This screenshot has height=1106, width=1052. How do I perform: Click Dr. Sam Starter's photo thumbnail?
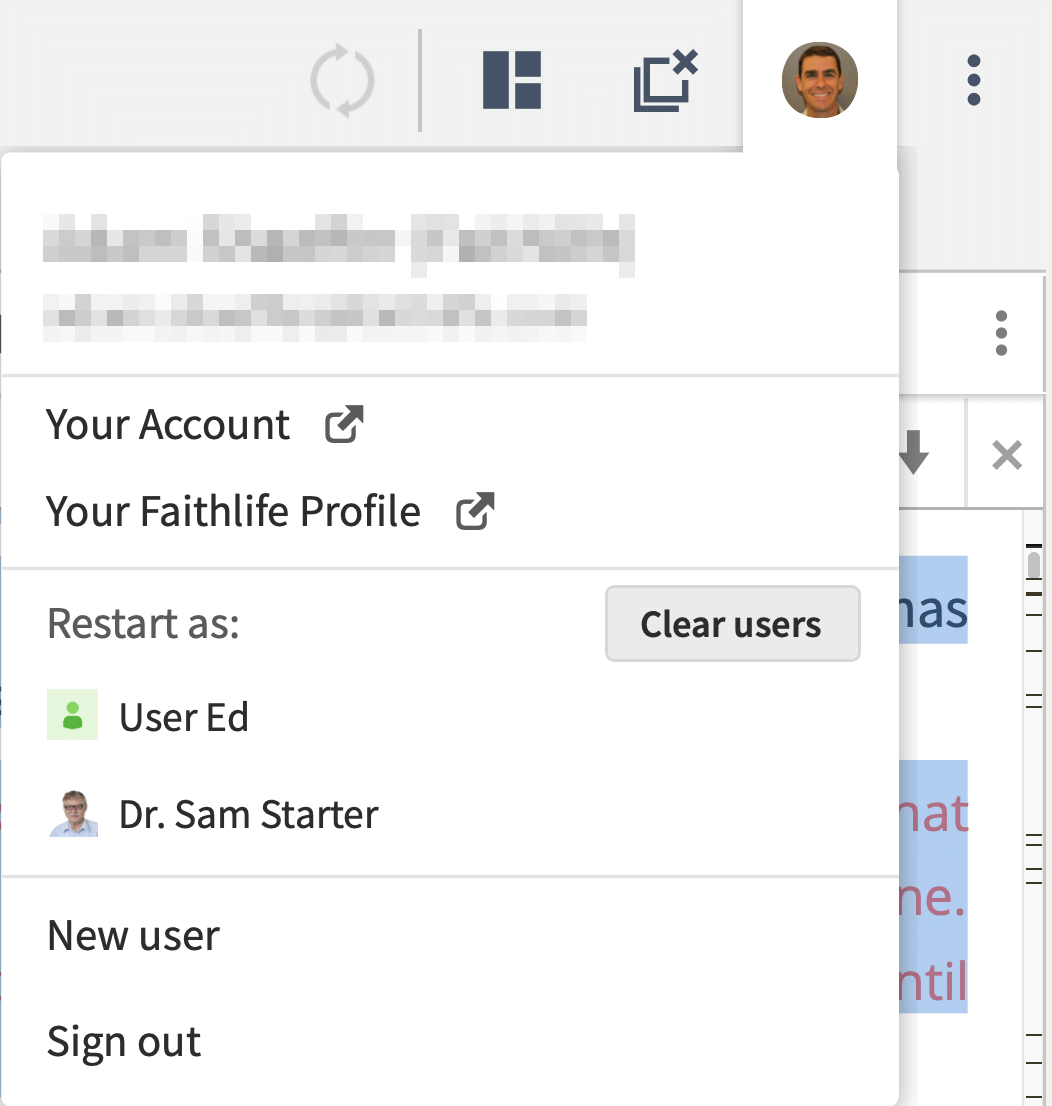pos(73,813)
